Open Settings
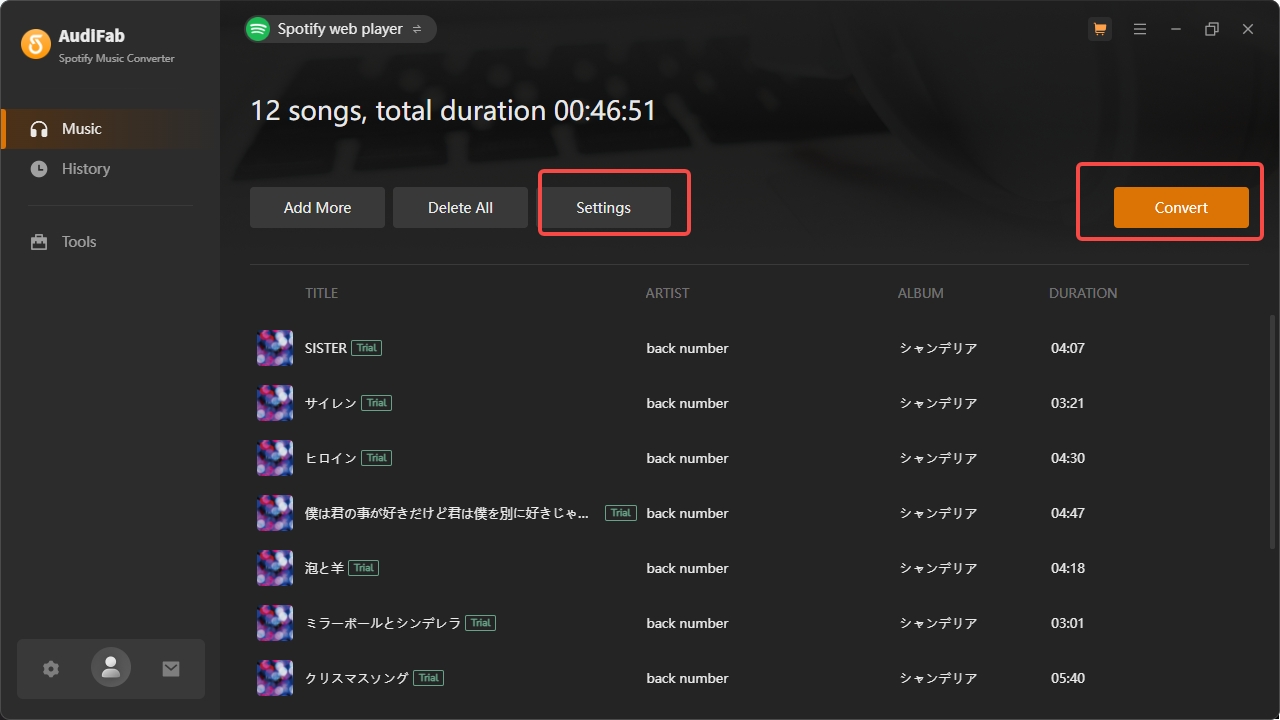The image size is (1280, 720). coord(603,207)
